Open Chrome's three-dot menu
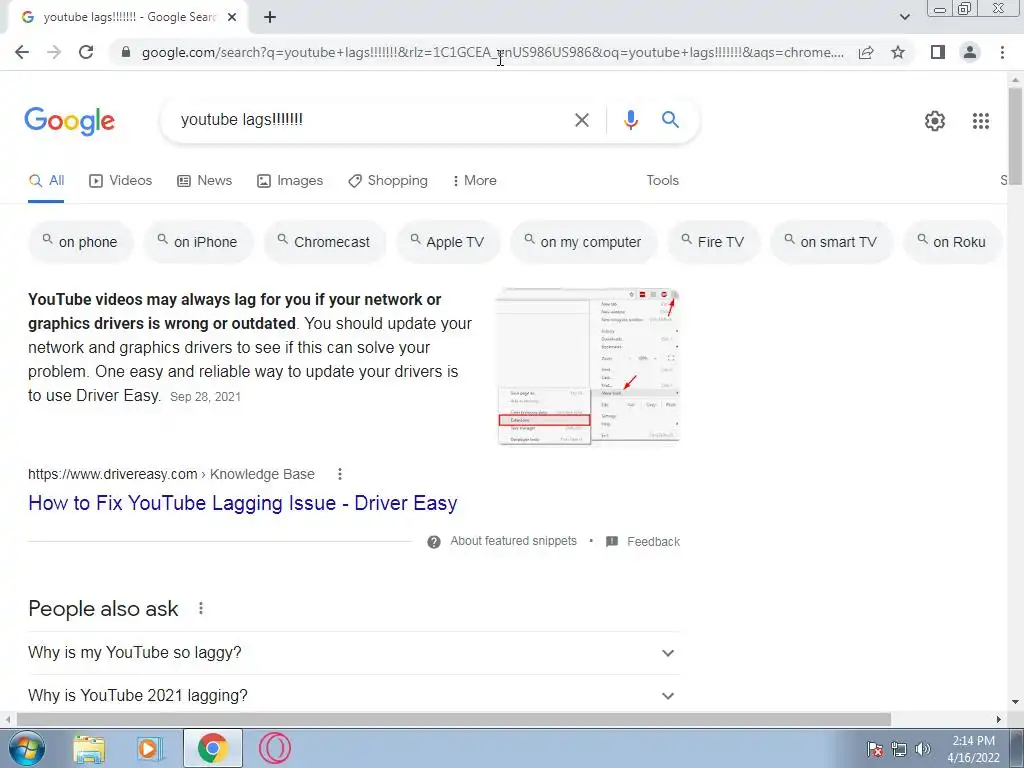The height and width of the screenshot is (768, 1024). (1002, 52)
